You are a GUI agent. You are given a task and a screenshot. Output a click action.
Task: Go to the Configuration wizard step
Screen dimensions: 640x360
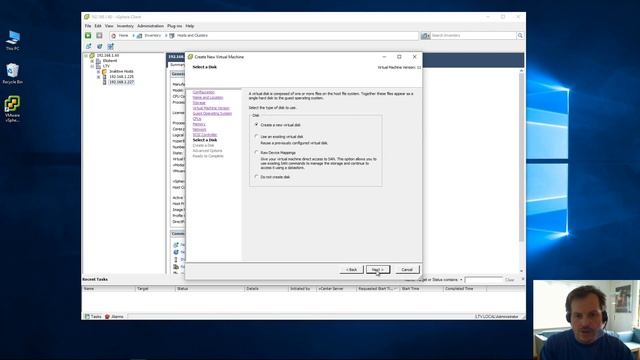pos(203,92)
